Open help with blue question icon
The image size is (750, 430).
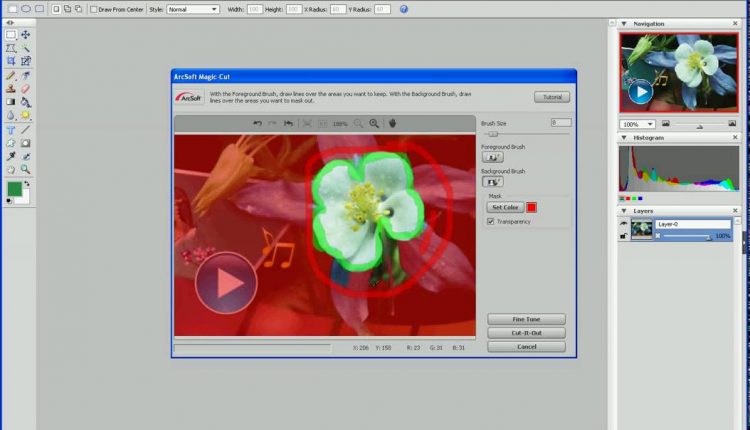pyautogui.click(x=404, y=9)
